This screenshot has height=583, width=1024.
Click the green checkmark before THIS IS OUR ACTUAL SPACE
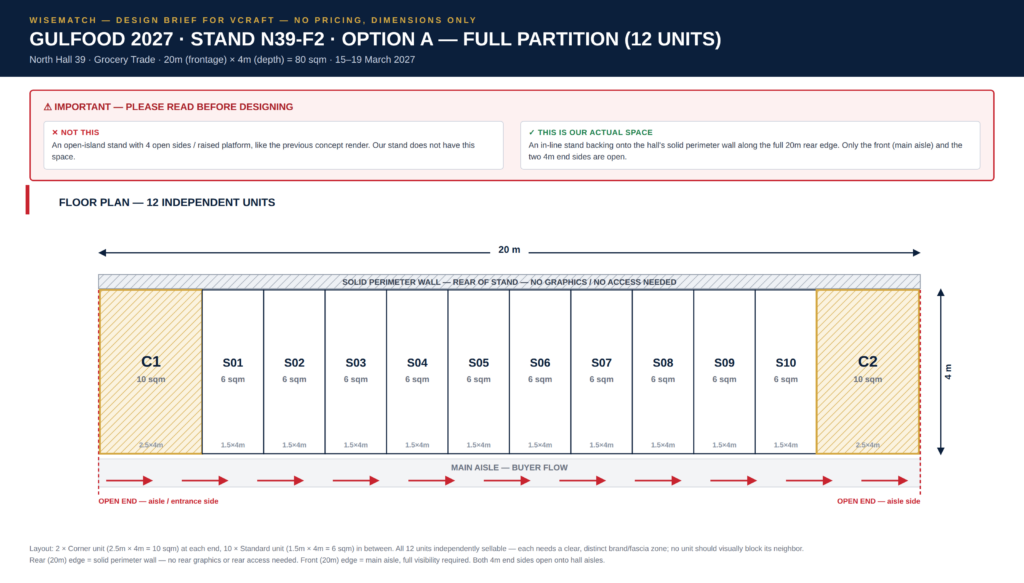pos(532,133)
